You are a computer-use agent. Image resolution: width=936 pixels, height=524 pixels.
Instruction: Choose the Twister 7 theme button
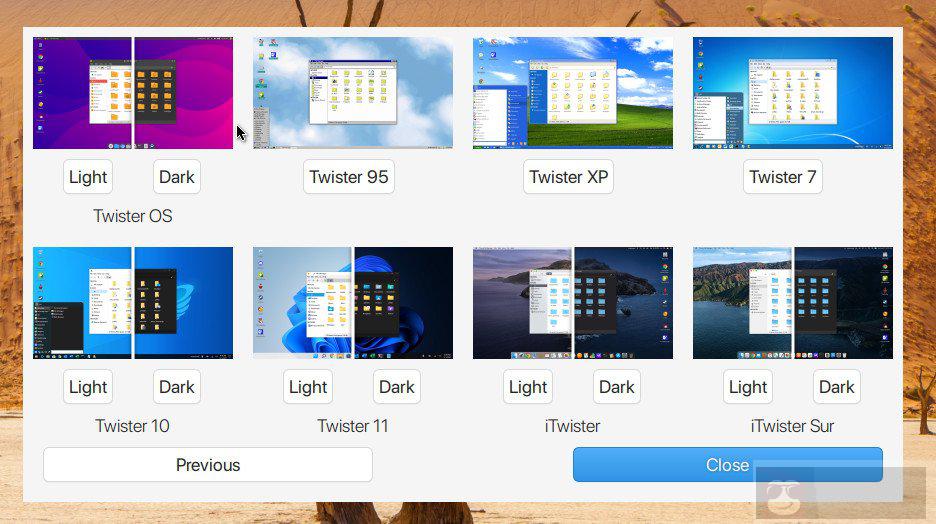pos(783,177)
